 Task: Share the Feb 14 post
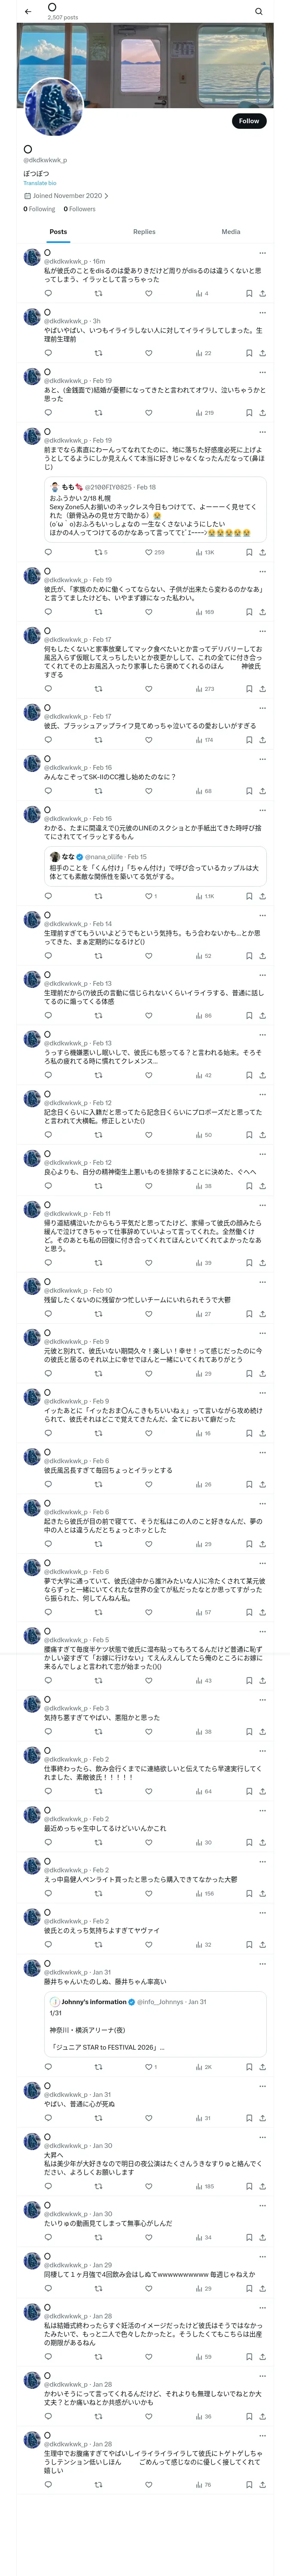(262, 956)
